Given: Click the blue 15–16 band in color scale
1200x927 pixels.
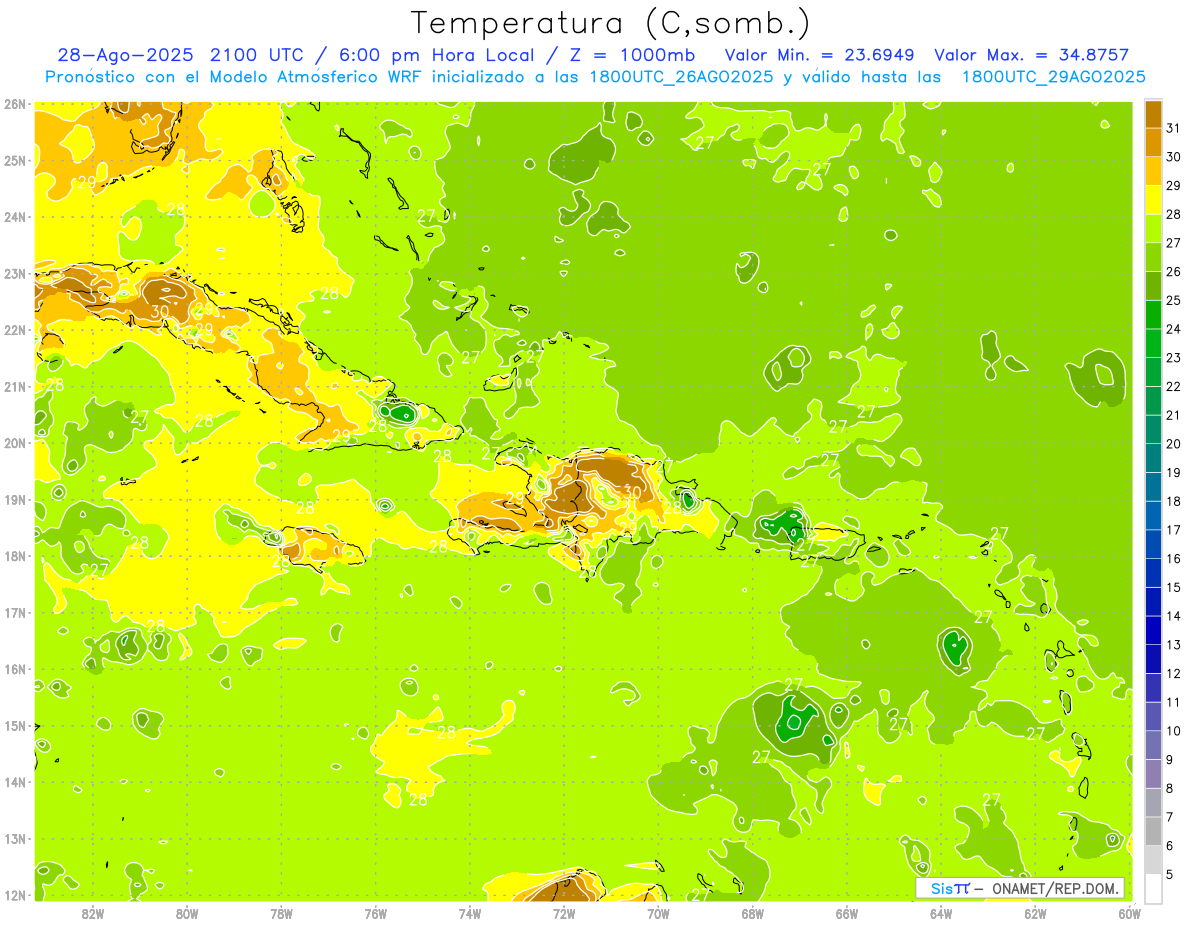Looking at the screenshot, I should point(1153,573).
